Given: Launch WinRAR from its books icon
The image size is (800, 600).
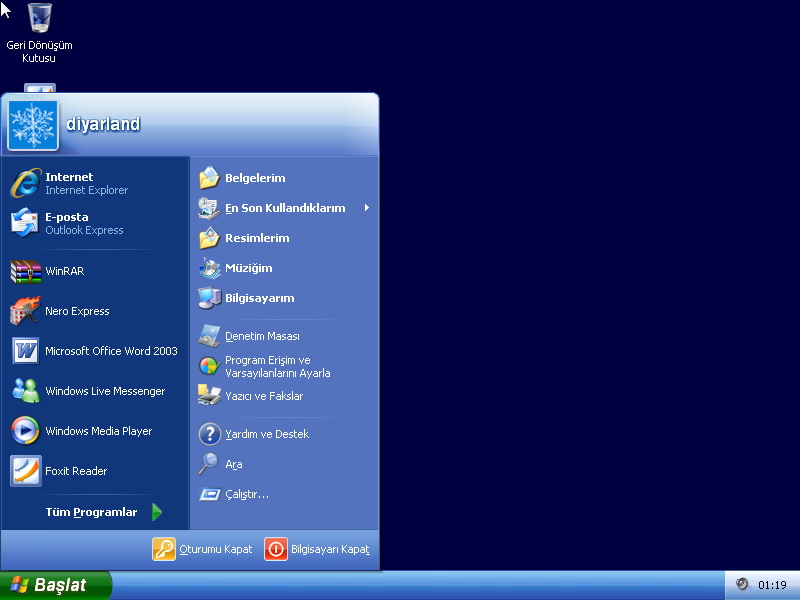Looking at the screenshot, I should (x=26, y=271).
